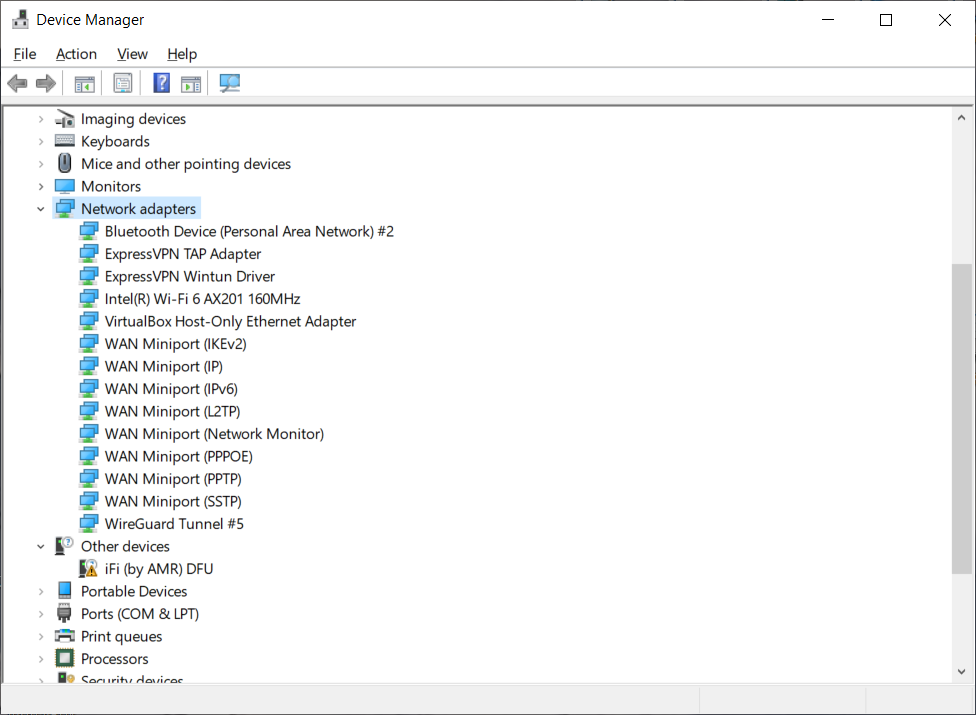976x715 pixels.
Task: Open the Action menu
Action: point(76,54)
